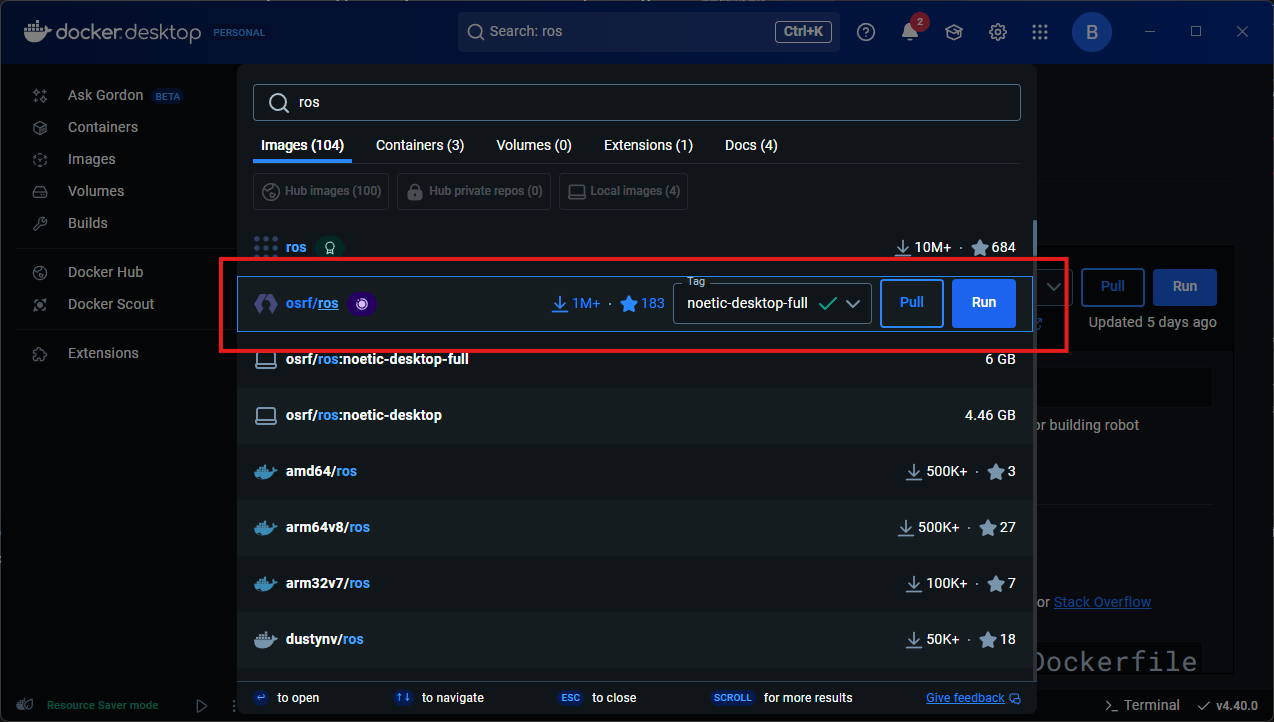
Task: Click the Resource Saver leaf icon
Action: pos(26,705)
